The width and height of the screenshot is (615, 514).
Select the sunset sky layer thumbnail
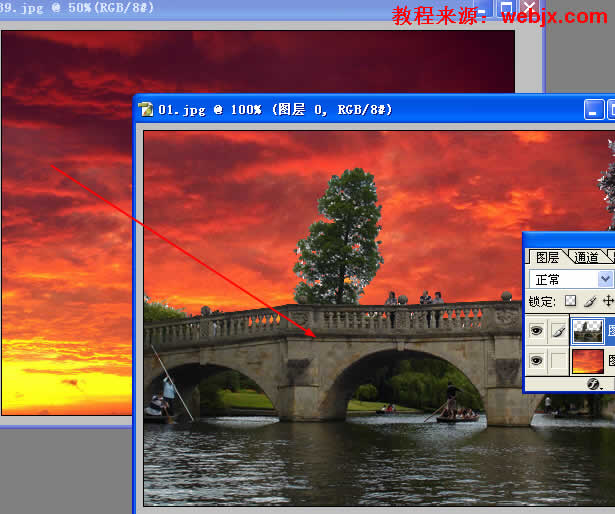[x=588, y=361]
